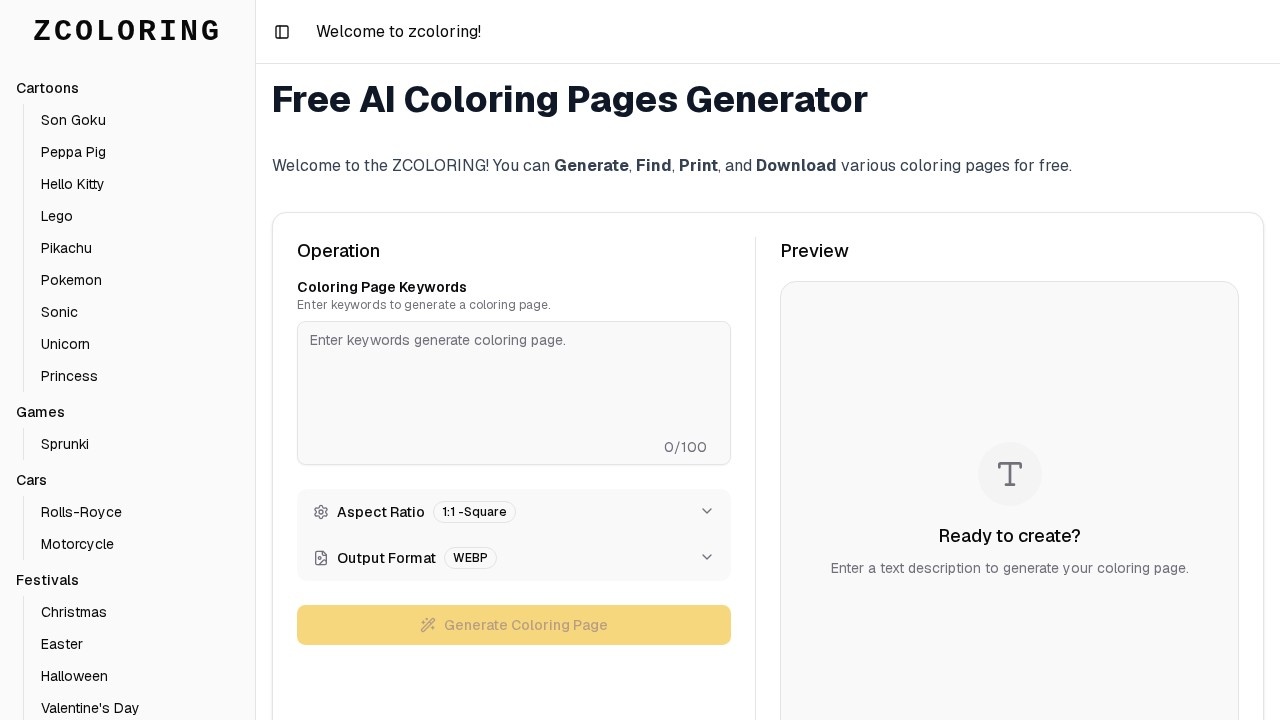Open Pikachu coloring pages

click(66, 248)
